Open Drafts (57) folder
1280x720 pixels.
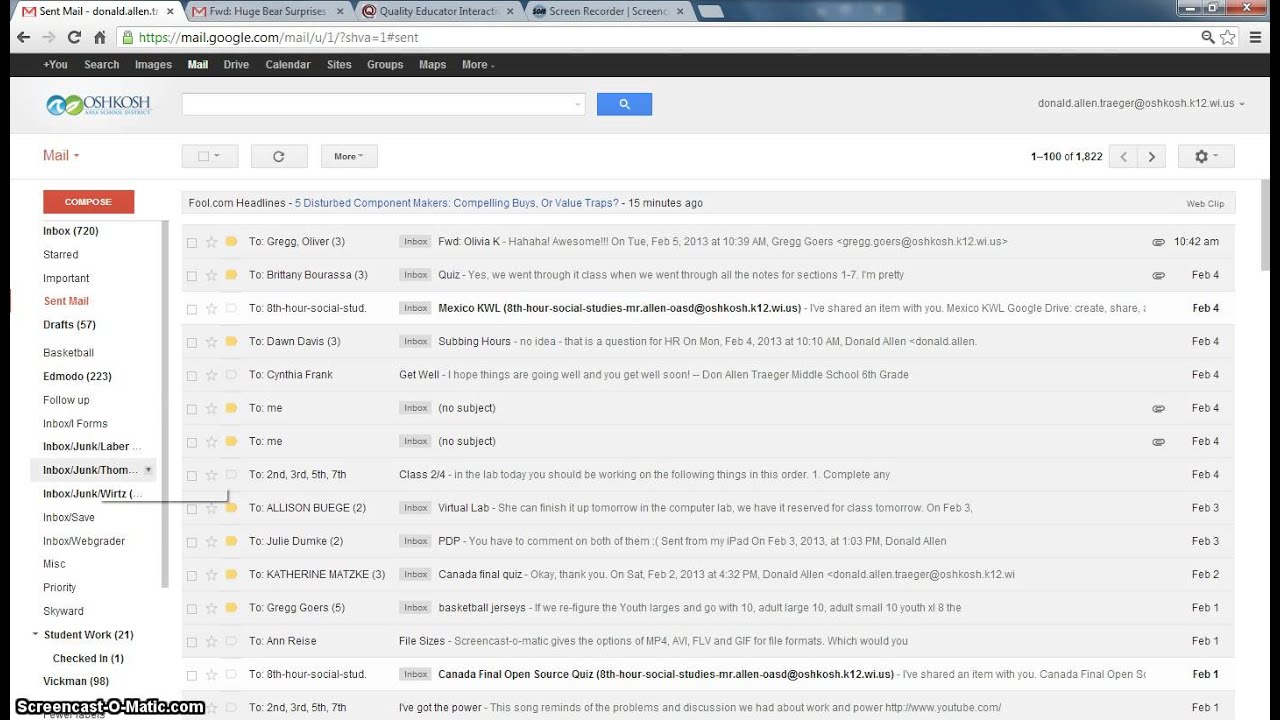point(69,325)
